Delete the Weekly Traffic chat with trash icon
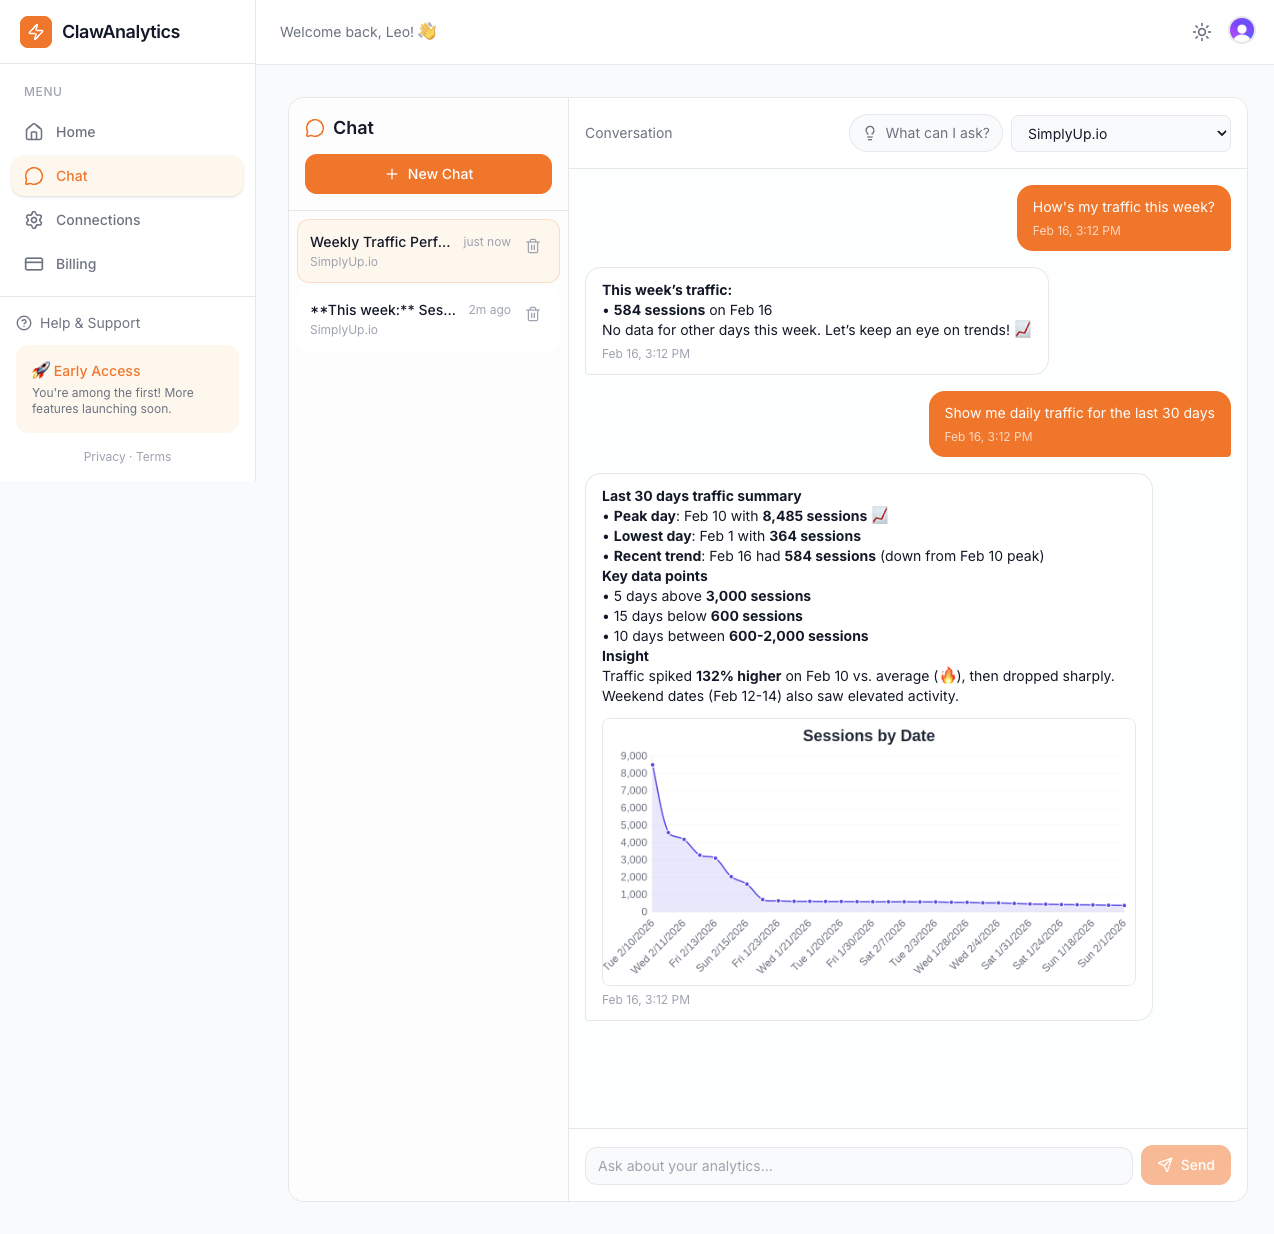This screenshot has width=1274, height=1234. point(532,245)
